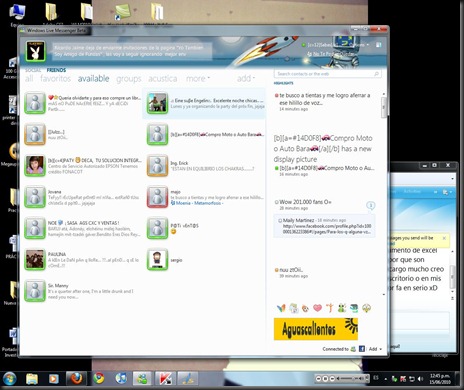The height and width of the screenshot is (390, 464).
Task: Click the Paint taskbar button
Action: coord(187,379)
